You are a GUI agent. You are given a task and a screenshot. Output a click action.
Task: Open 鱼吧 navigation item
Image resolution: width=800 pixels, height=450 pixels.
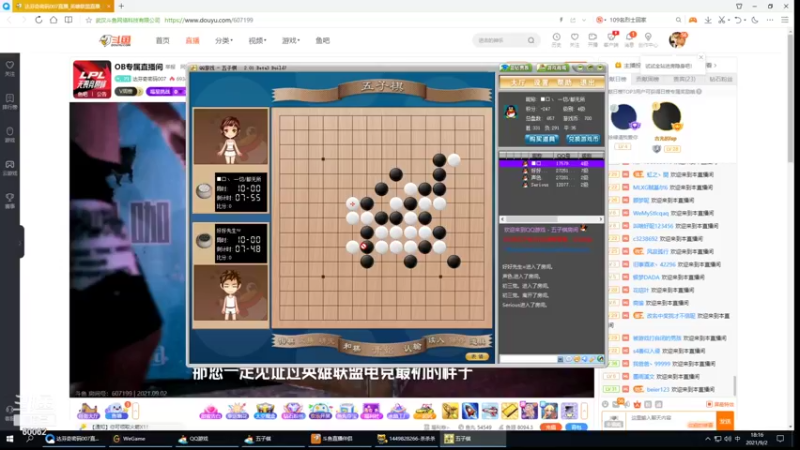322,40
